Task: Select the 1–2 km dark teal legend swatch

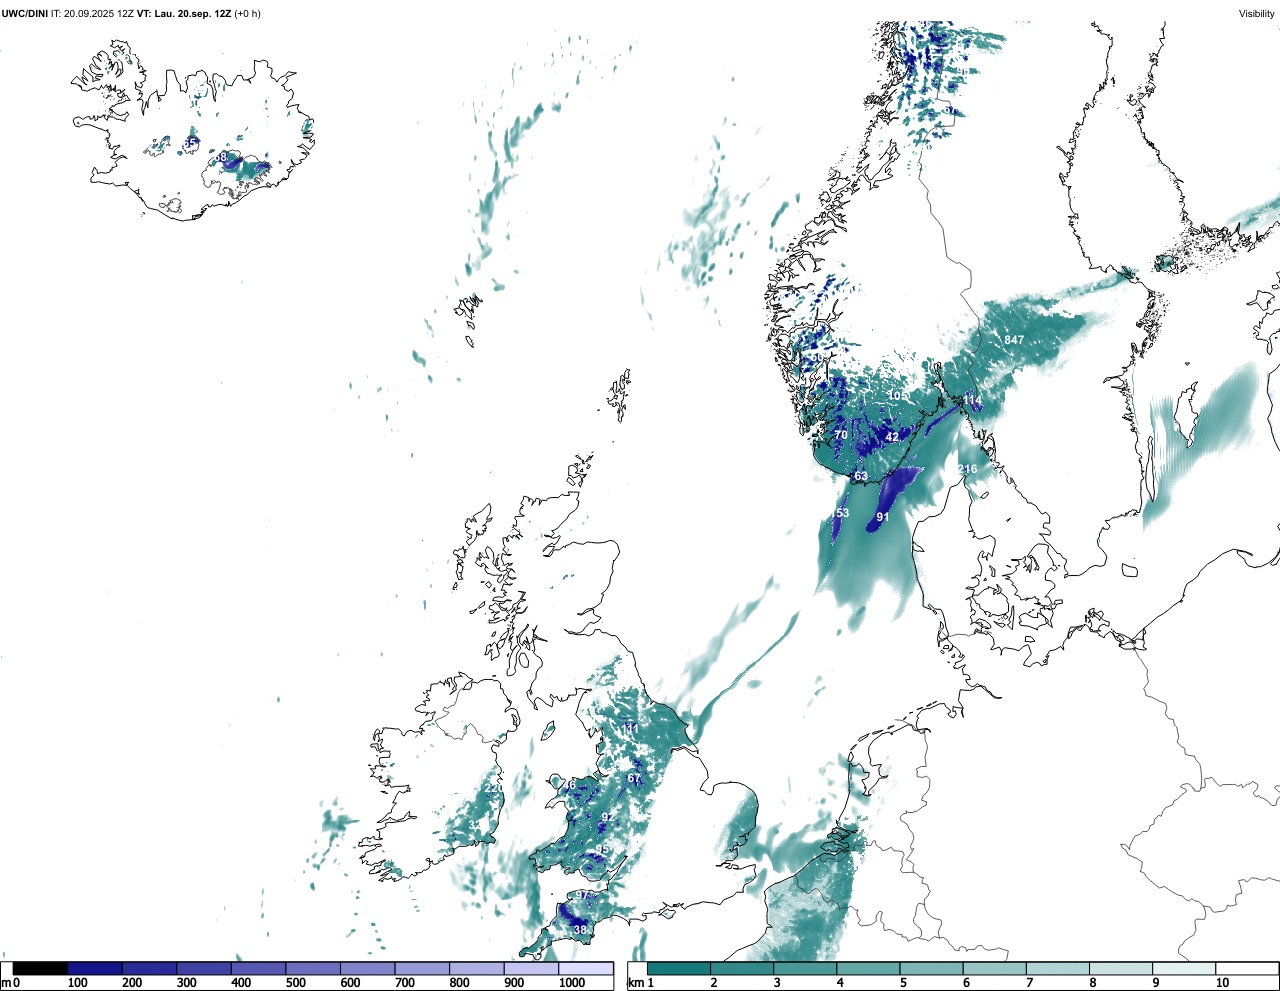Action: click(x=678, y=968)
